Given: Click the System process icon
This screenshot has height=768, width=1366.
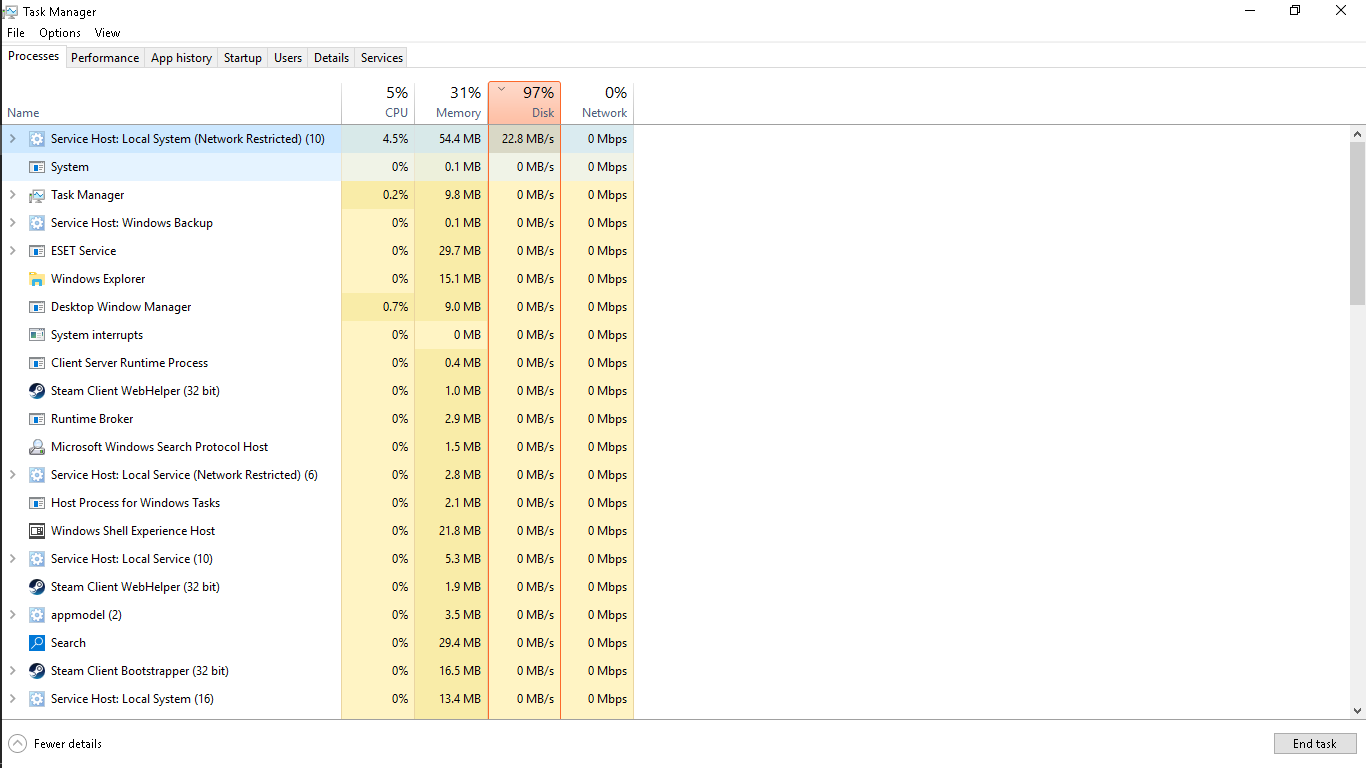Looking at the screenshot, I should (x=37, y=167).
